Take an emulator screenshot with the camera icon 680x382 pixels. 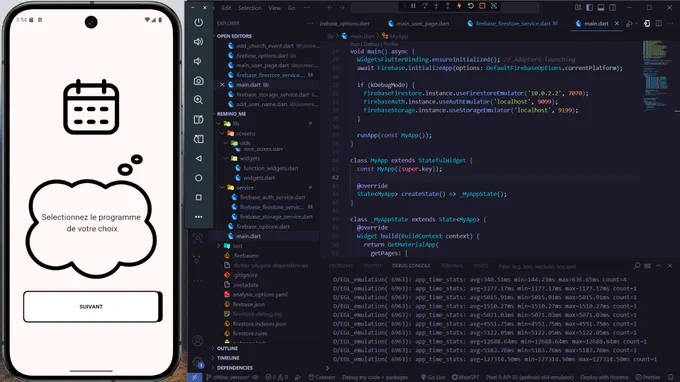click(199, 81)
